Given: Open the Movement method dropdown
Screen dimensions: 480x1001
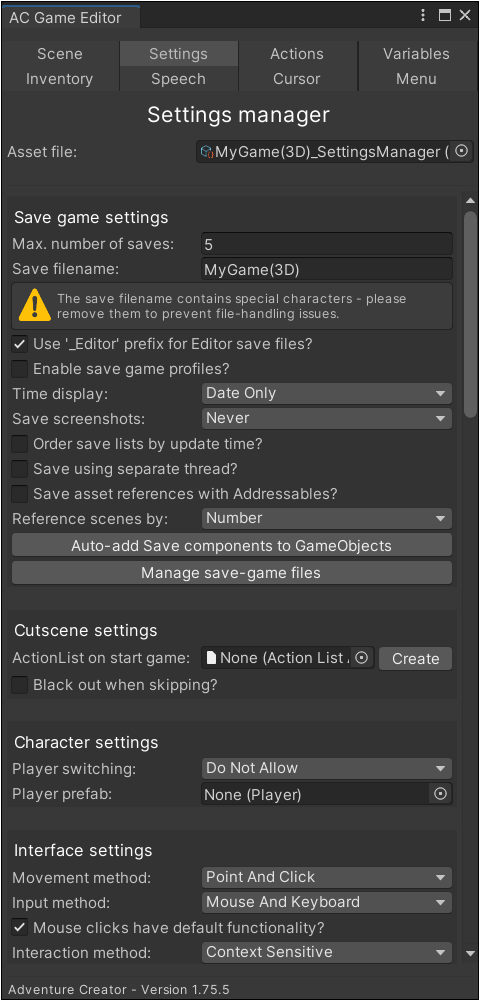Looking at the screenshot, I should coord(327,877).
